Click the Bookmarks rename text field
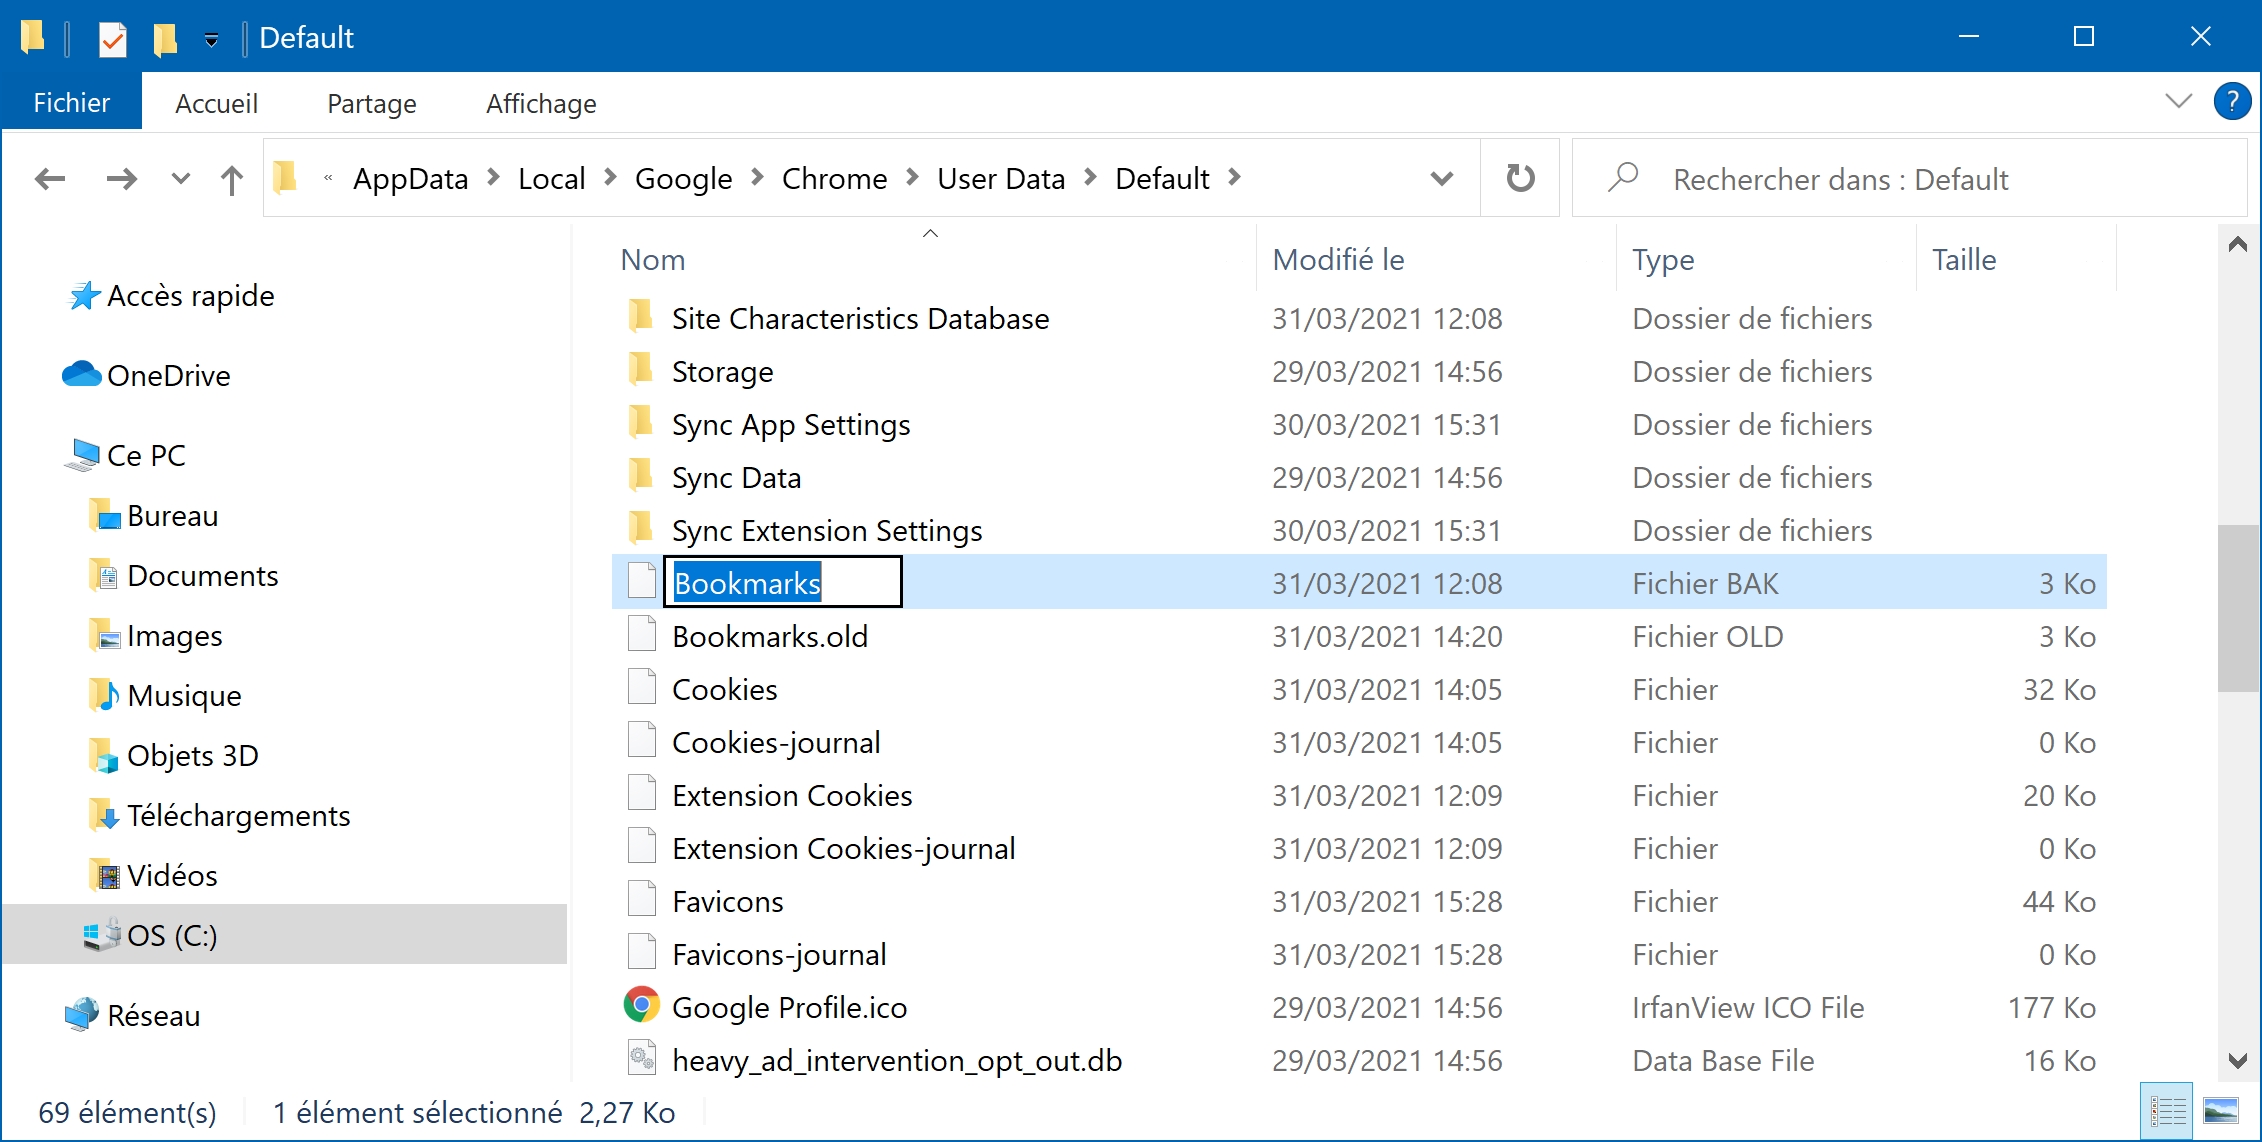 click(783, 582)
